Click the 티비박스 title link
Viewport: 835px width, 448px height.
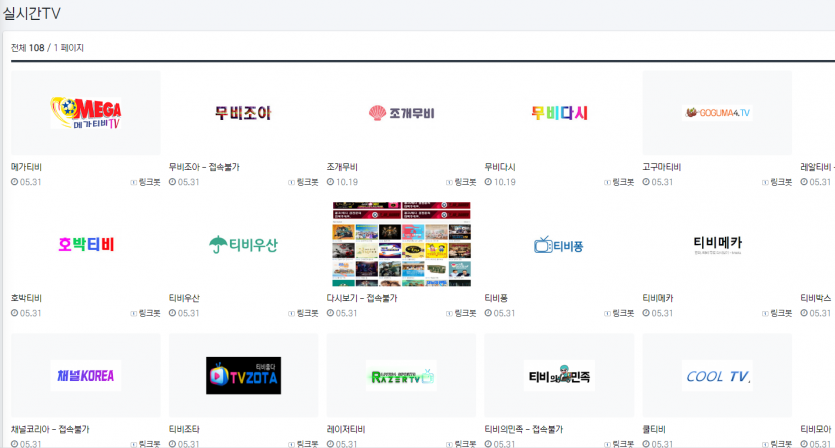click(815, 298)
